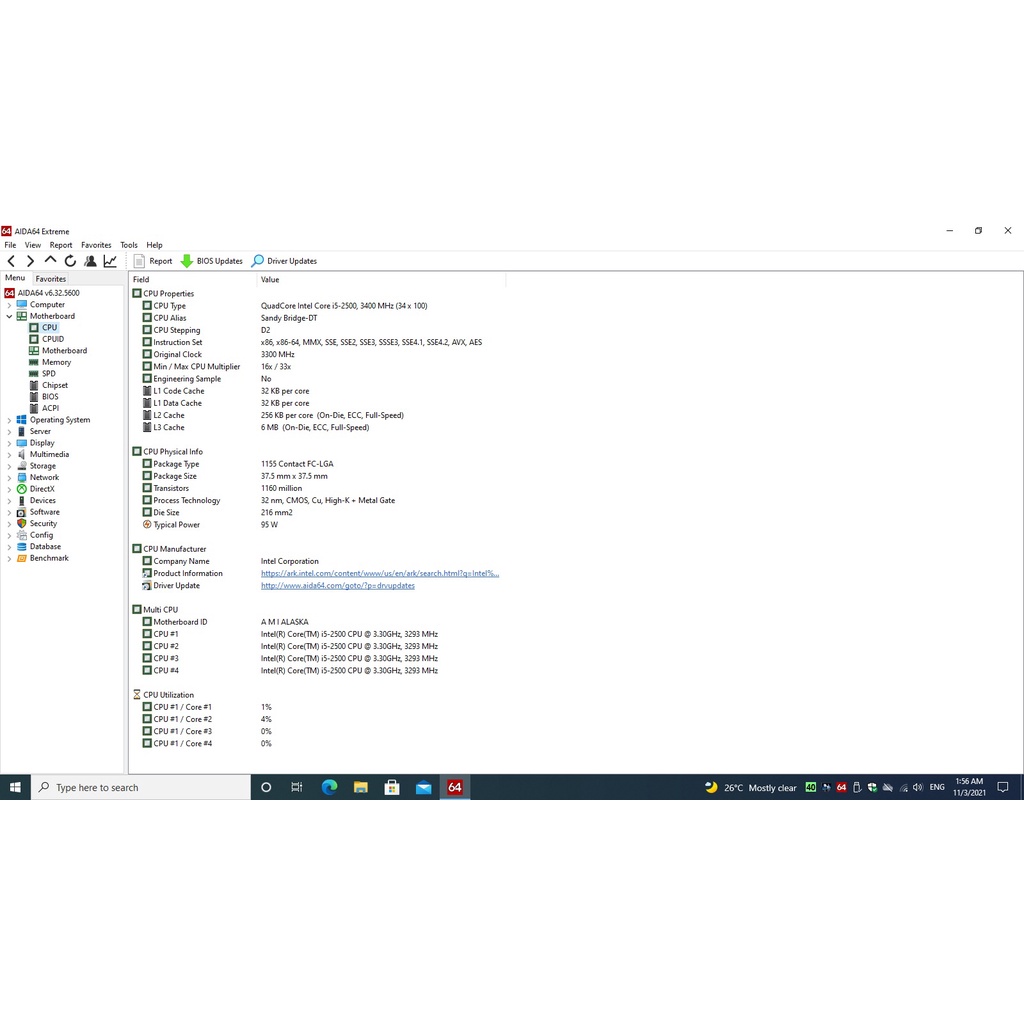Expand the Server tree node
1024x1024 pixels.
[9, 432]
